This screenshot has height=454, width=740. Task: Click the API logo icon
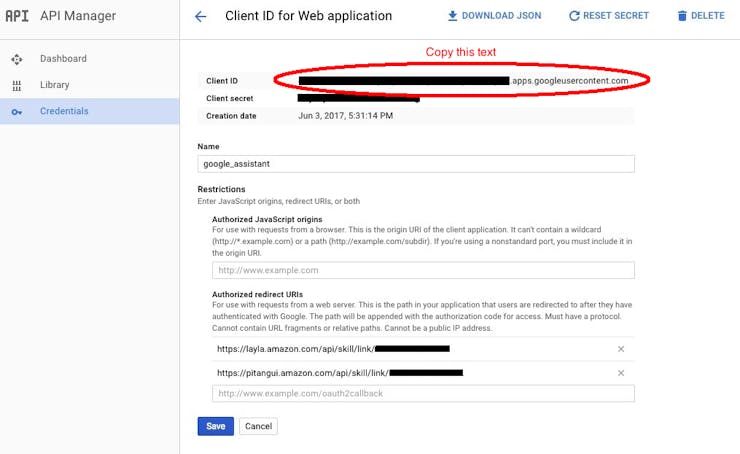pyautogui.click(x=17, y=16)
